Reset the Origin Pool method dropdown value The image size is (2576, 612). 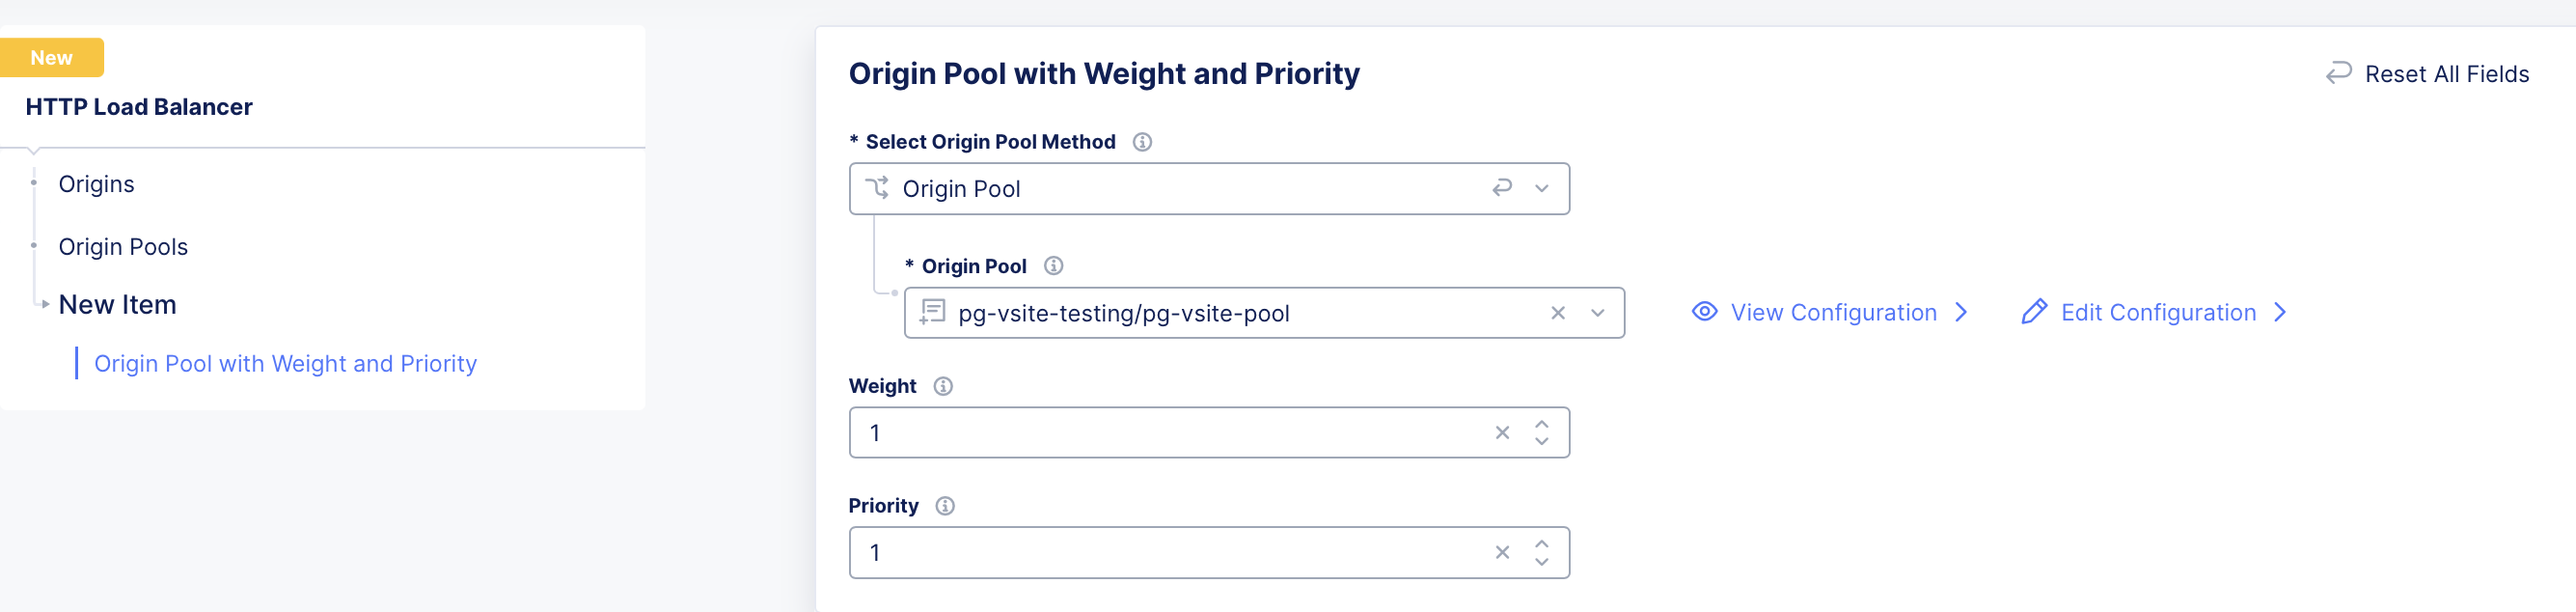pyautogui.click(x=1502, y=188)
